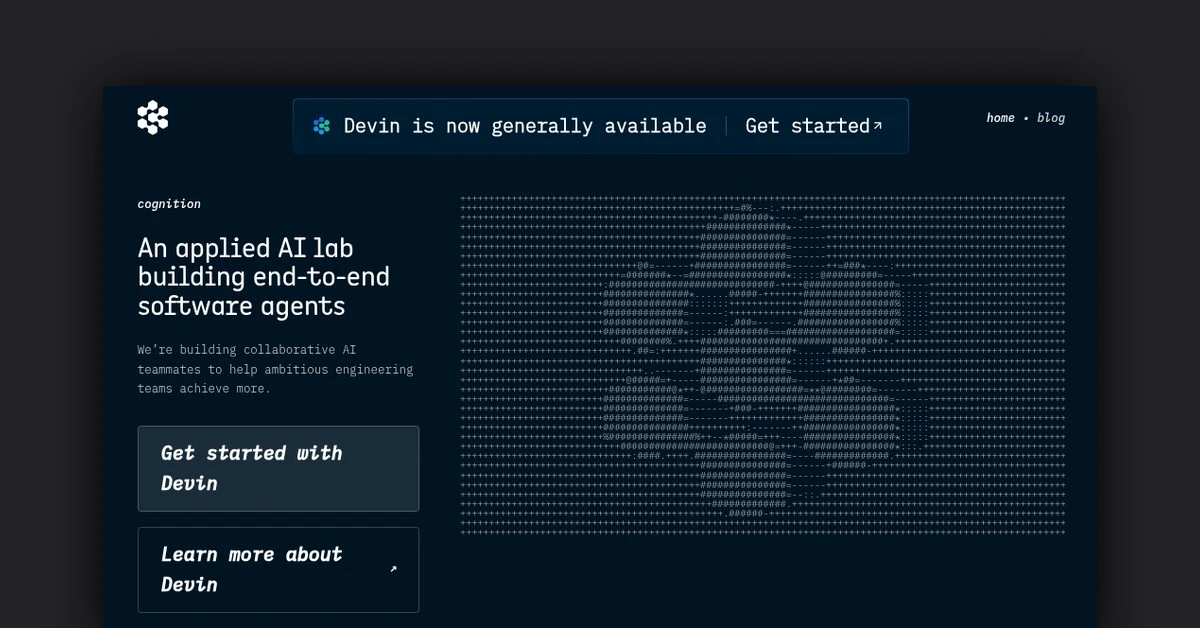
Task: Click the top row of the ASCII pattern
Action: 762,198
